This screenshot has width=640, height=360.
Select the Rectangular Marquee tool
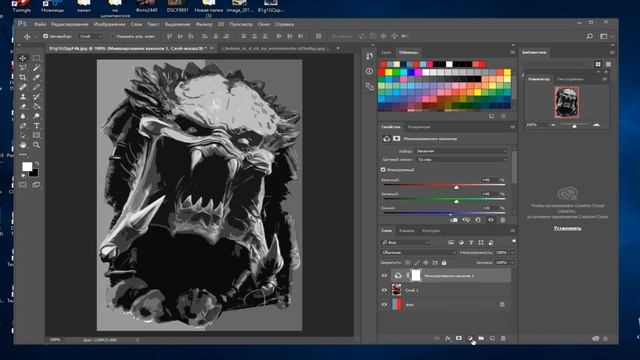(x=36, y=58)
